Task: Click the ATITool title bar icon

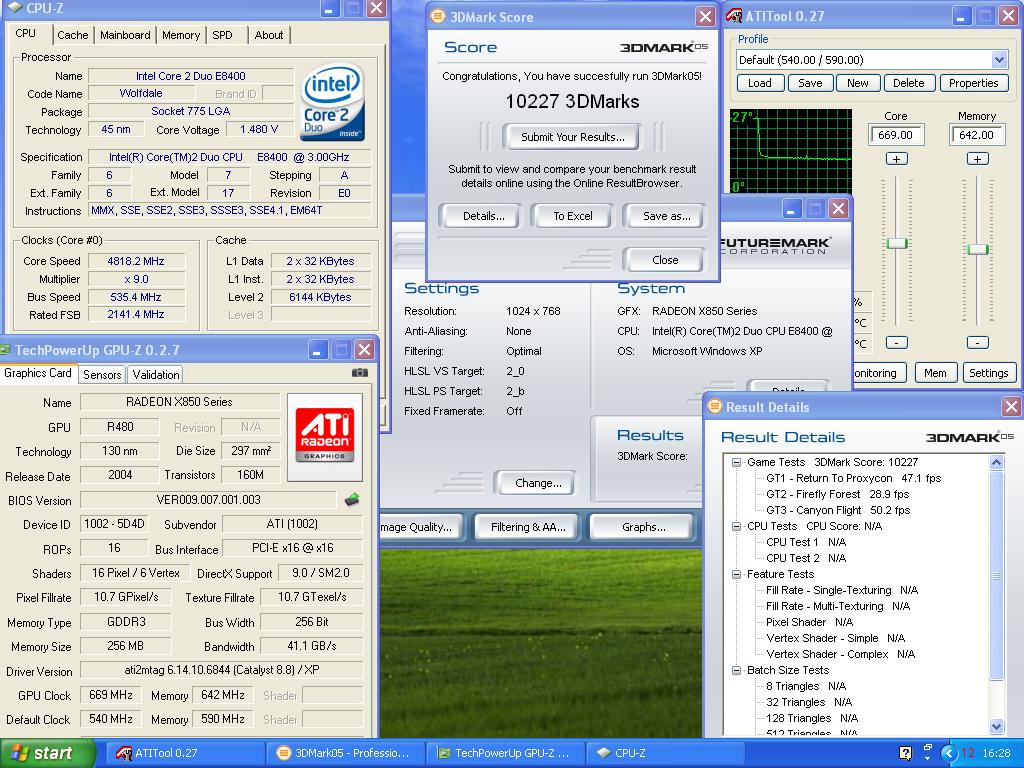Action: (x=734, y=16)
